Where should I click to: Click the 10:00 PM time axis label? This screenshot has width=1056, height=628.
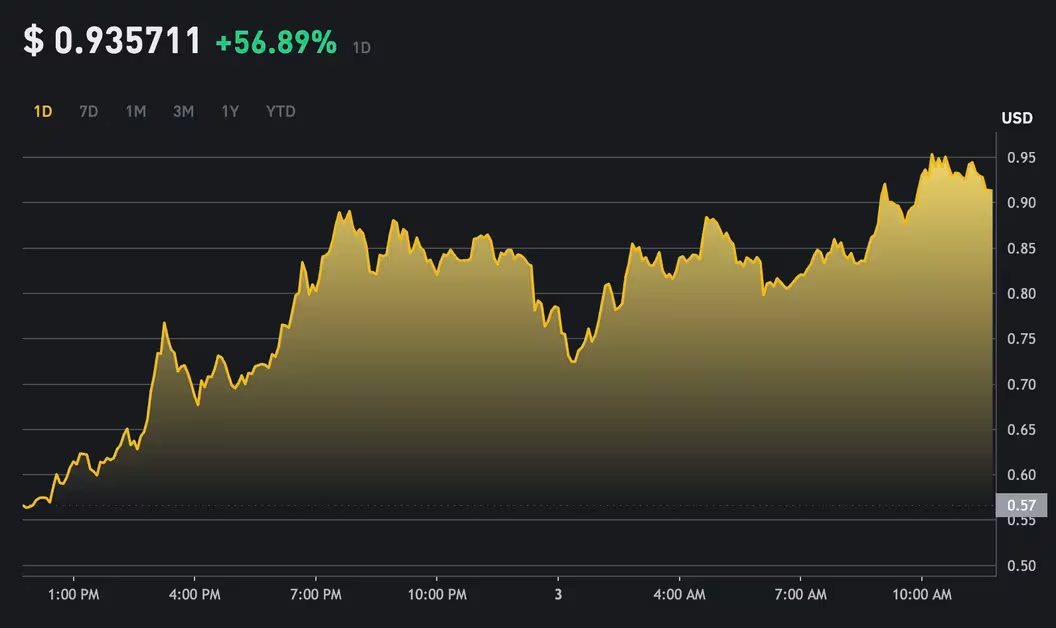pos(437,595)
